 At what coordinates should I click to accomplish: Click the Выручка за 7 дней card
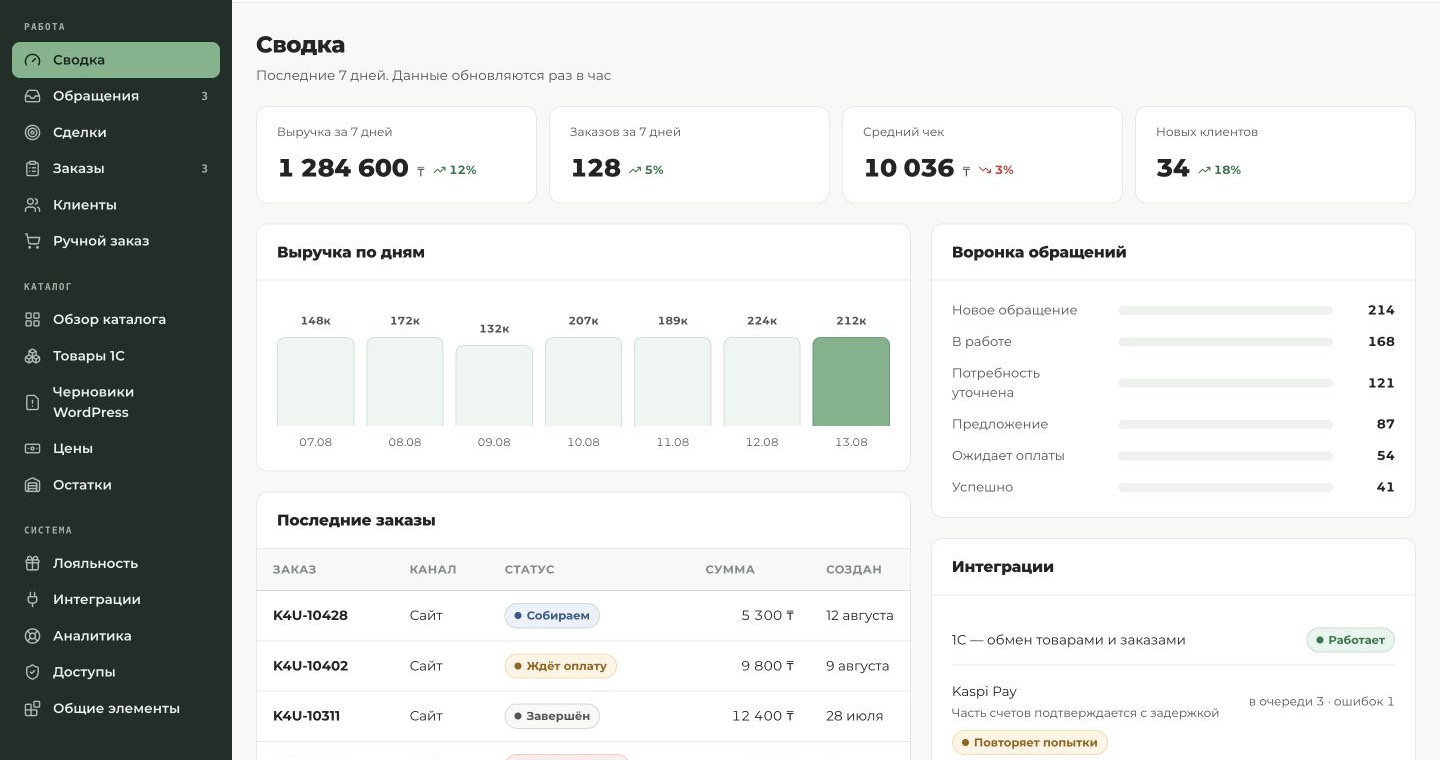396,155
